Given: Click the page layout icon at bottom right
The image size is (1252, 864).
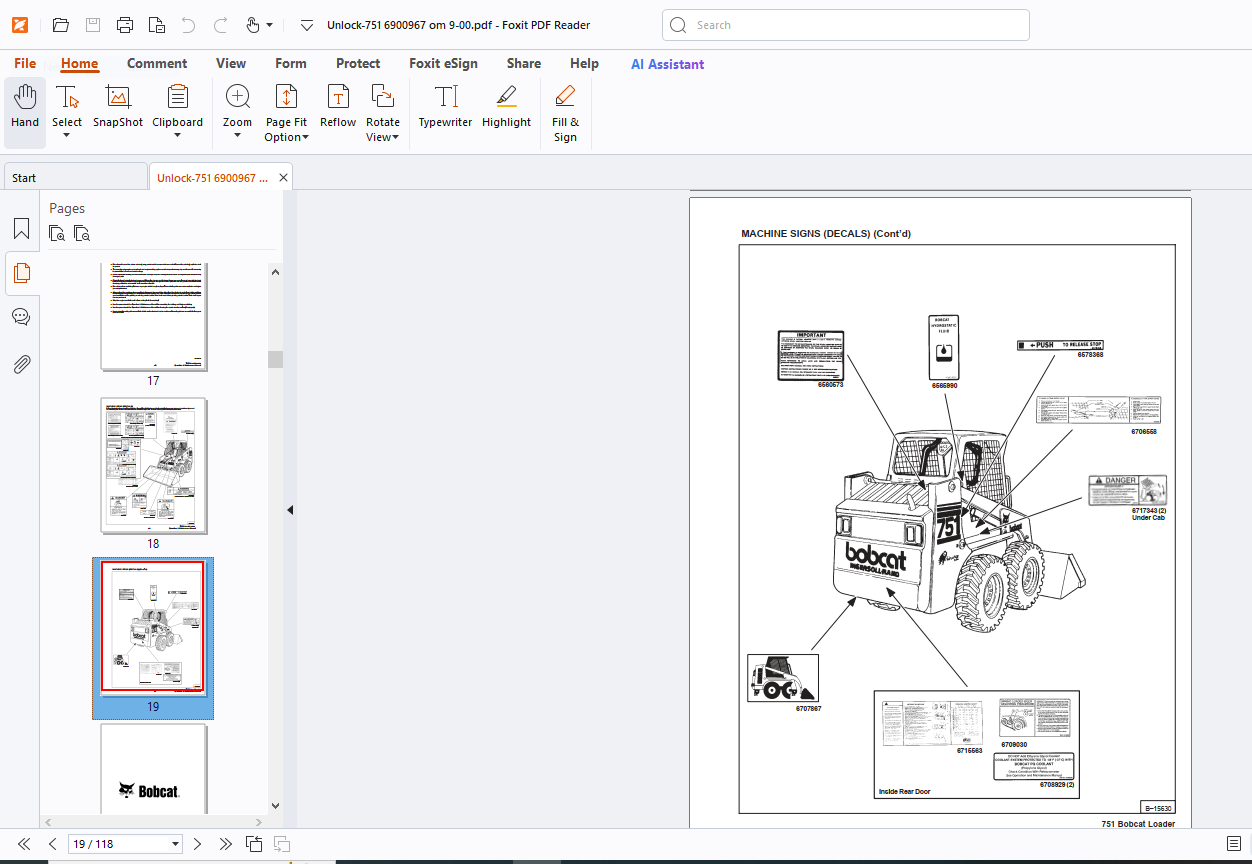Looking at the screenshot, I should coord(1234,844).
